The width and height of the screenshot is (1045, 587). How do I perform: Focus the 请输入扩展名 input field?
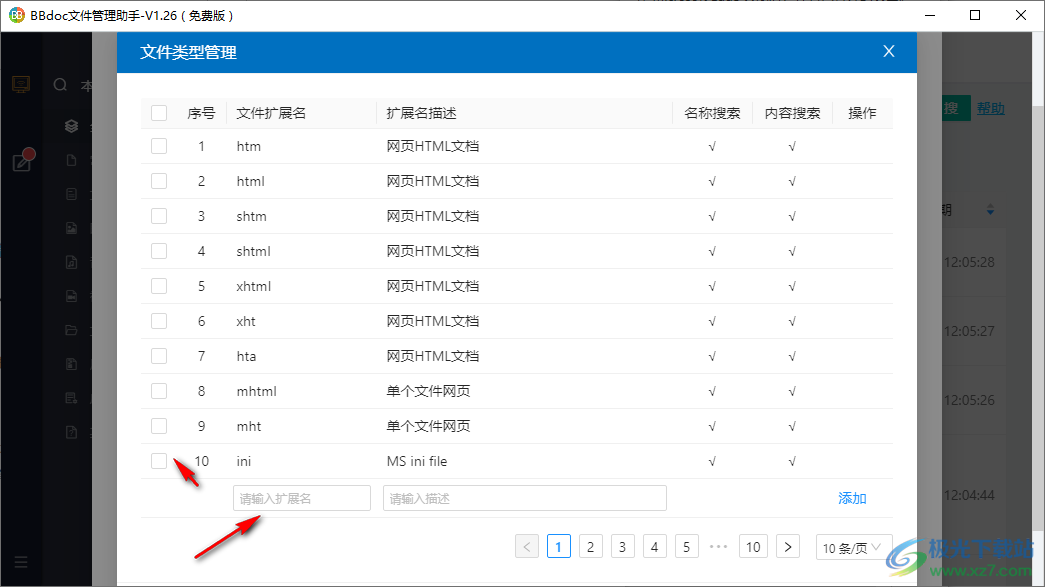click(x=302, y=498)
